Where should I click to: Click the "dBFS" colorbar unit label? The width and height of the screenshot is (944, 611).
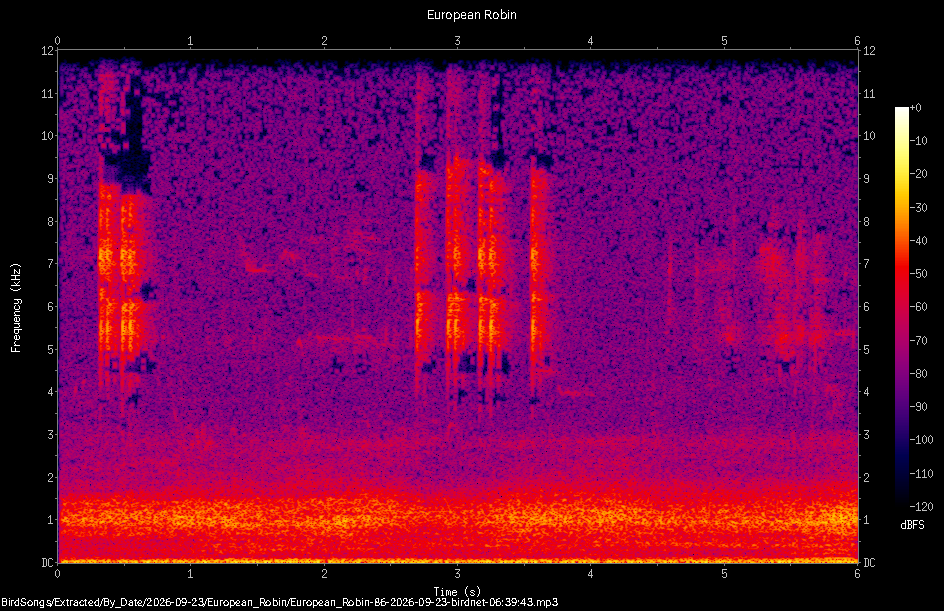coord(913,525)
